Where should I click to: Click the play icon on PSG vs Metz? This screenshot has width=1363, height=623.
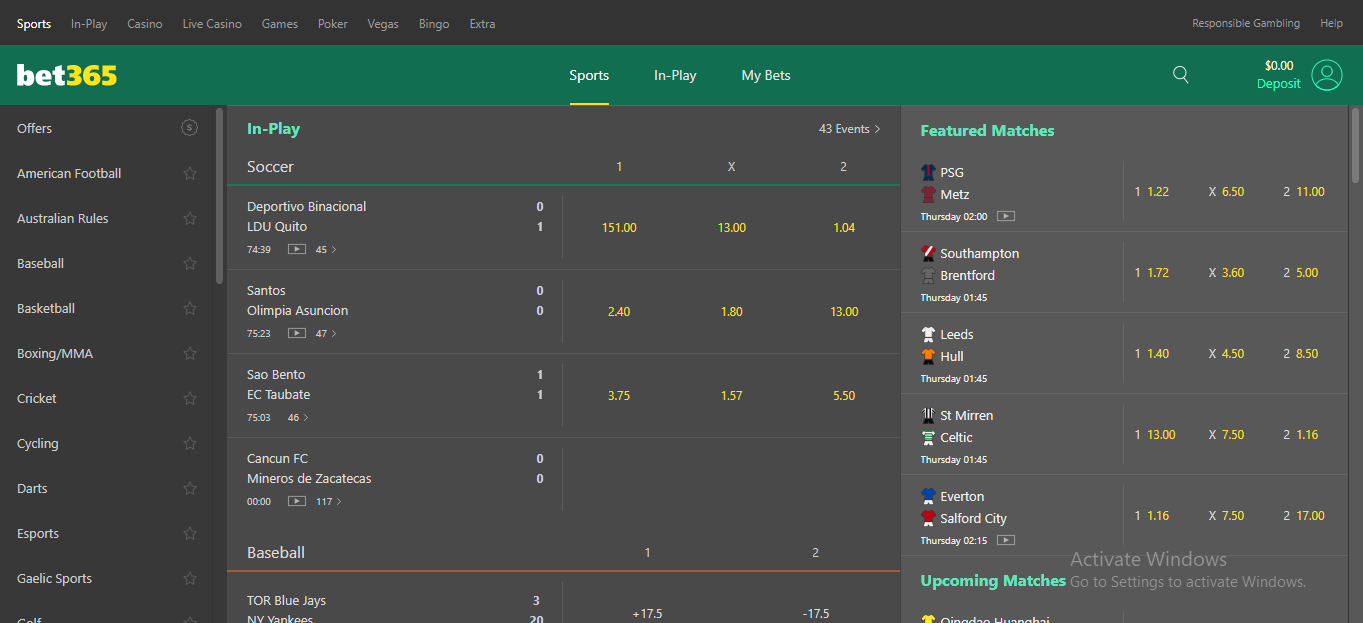[x=1005, y=215]
